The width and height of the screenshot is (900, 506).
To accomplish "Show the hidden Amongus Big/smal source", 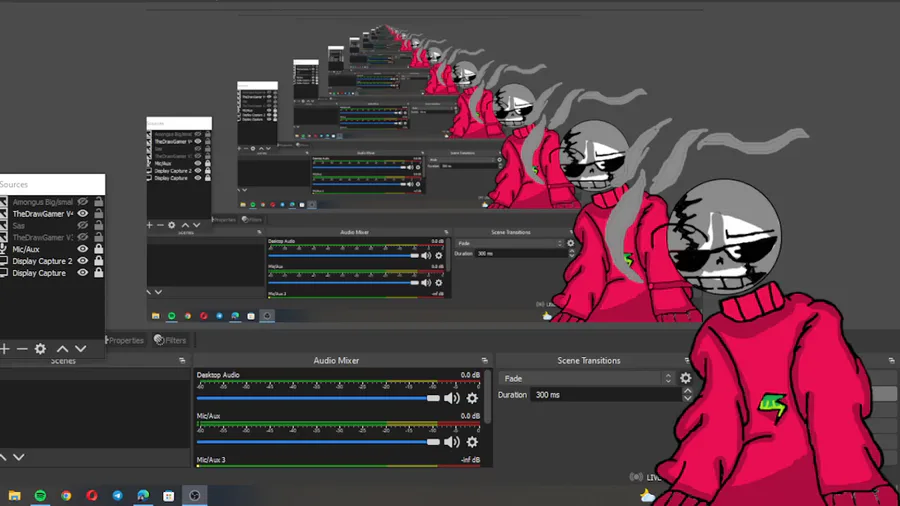I will pyautogui.click(x=83, y=202).
